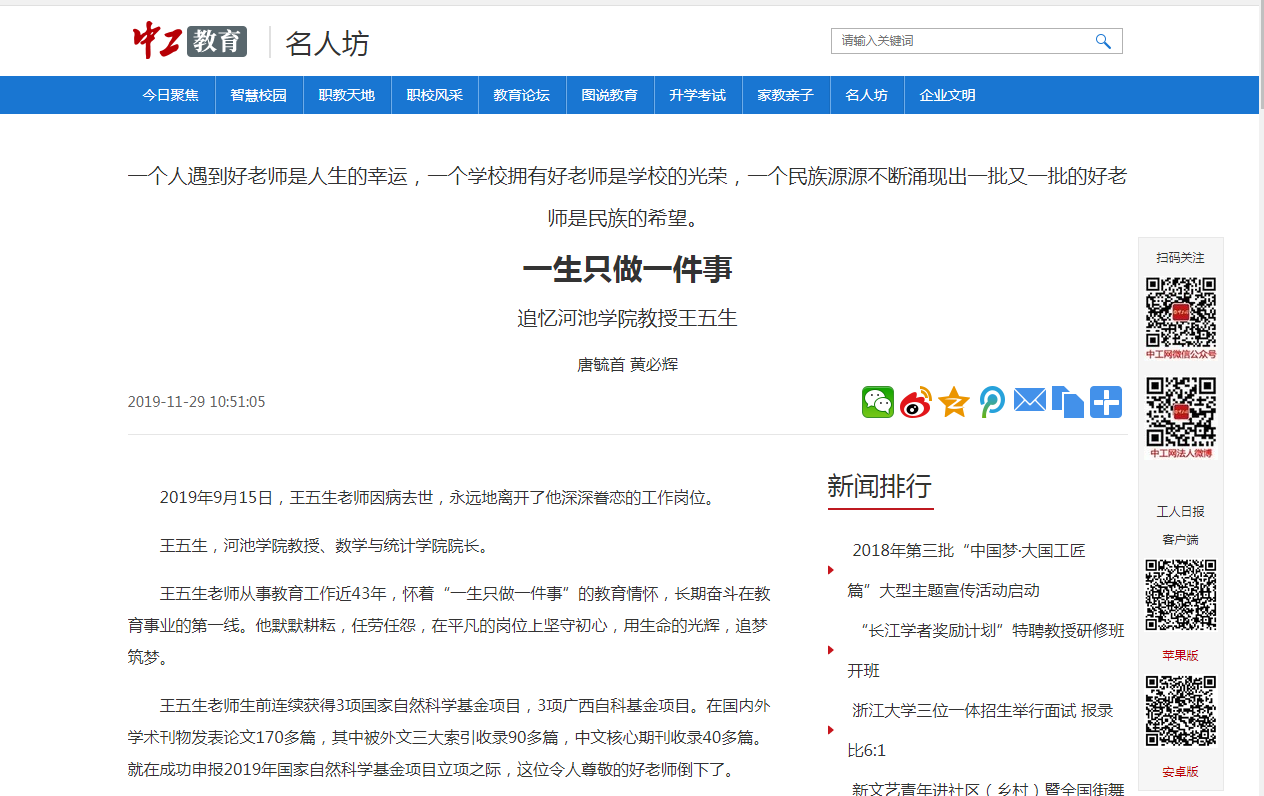The height and width of the screenshot is (796, 1264).
Task: Select the 图说教育 menu item
Action: point(609,95)
